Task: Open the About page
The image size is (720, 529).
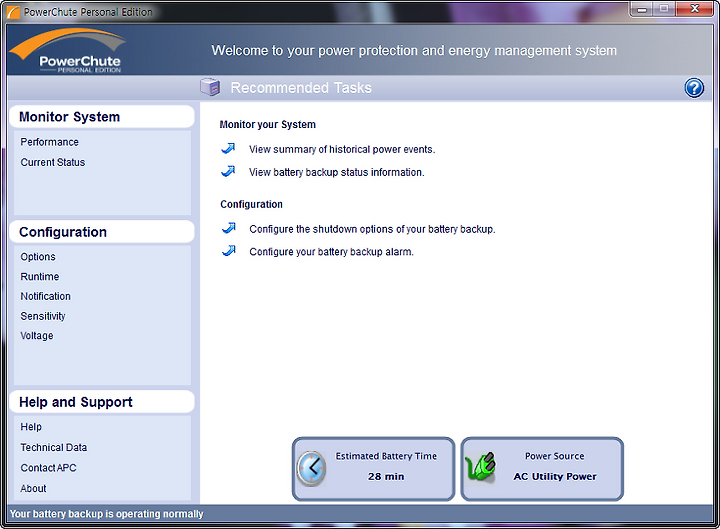Action: click(x=33, y=488)
